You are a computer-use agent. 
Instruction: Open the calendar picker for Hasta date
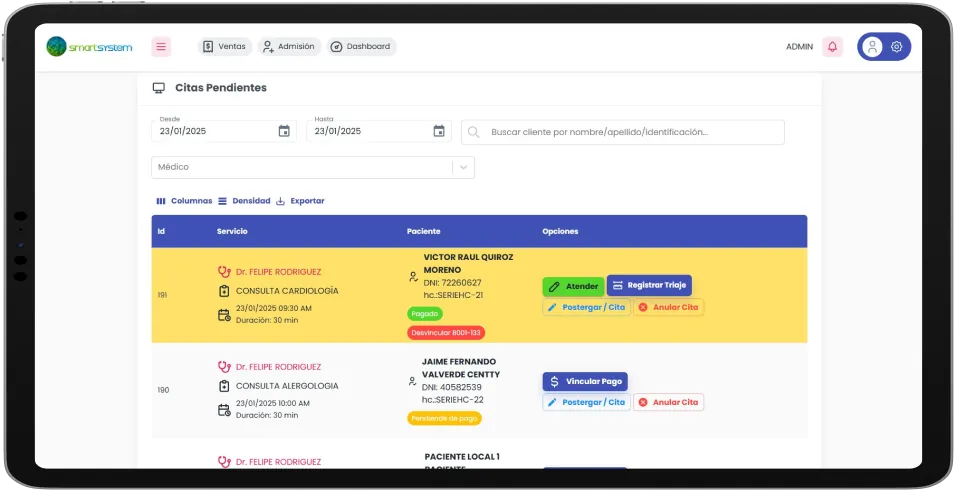coord(439,131)
